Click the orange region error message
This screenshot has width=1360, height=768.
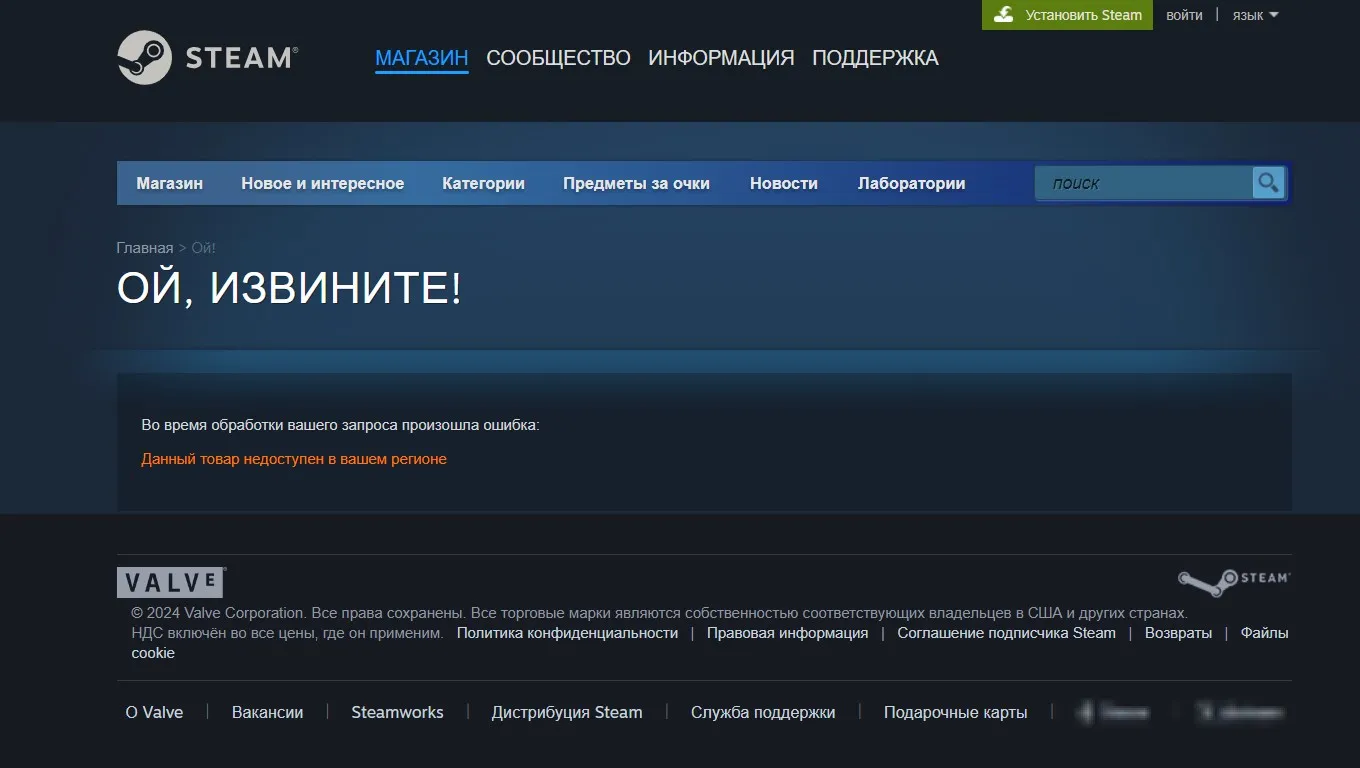294,459
